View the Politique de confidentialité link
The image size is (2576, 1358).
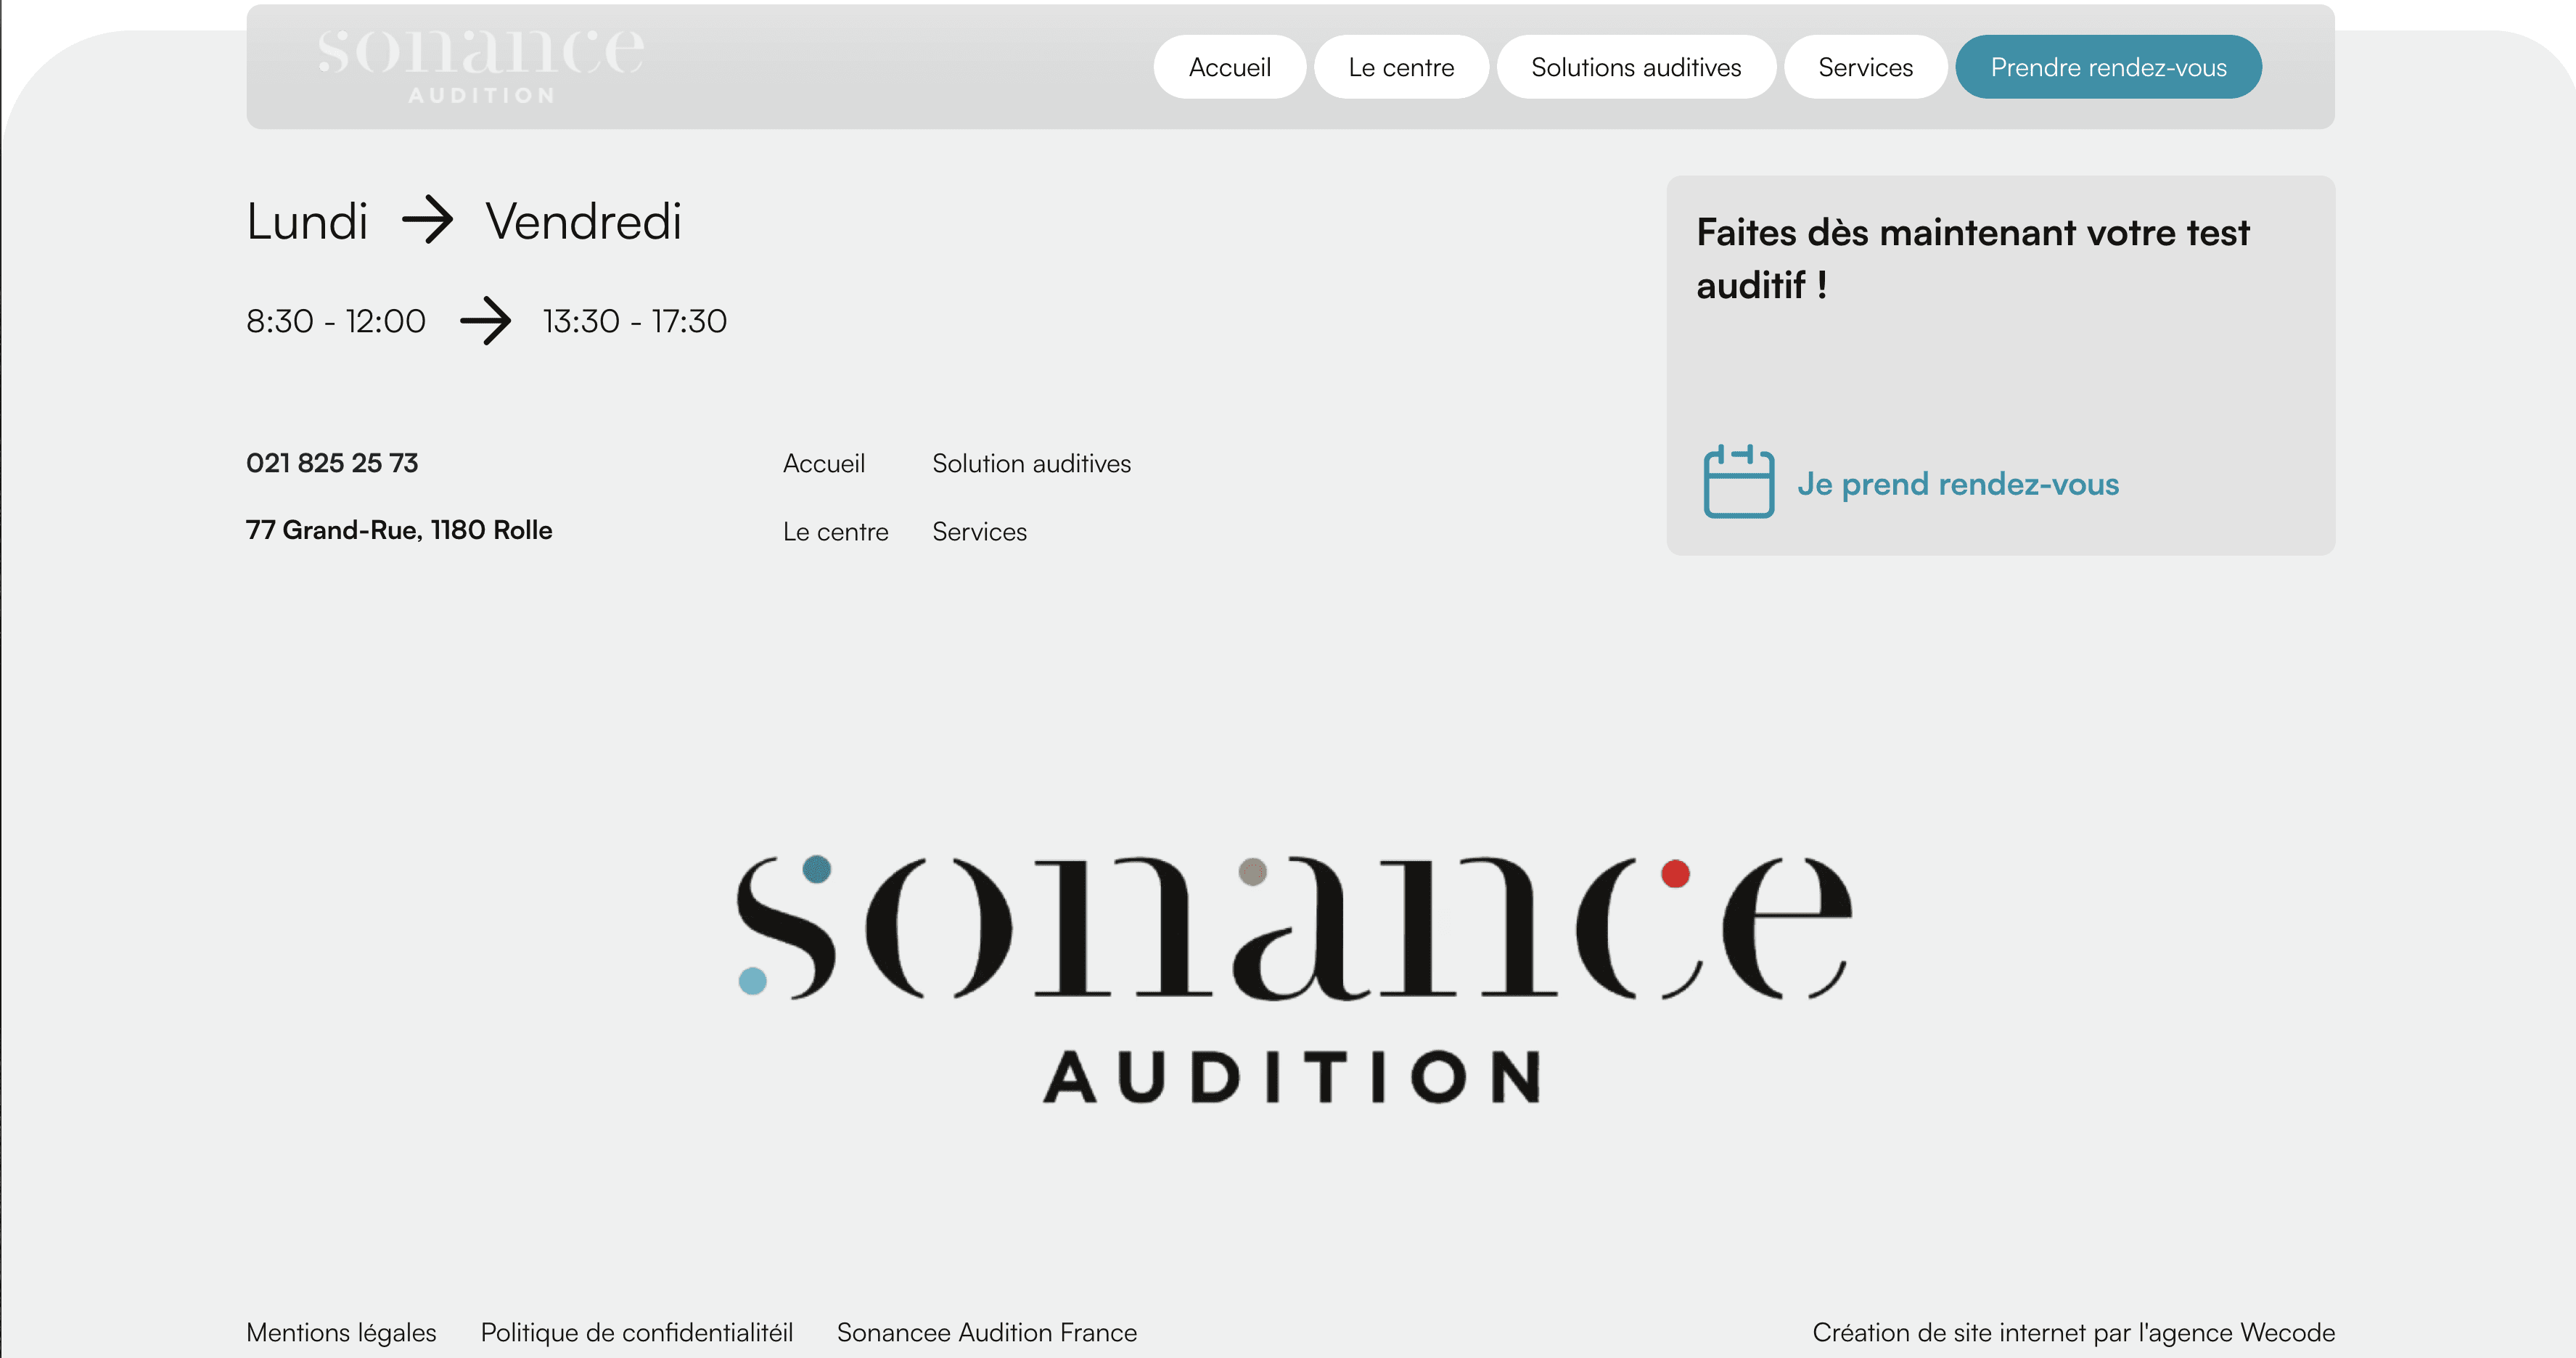pos(636,1332)
